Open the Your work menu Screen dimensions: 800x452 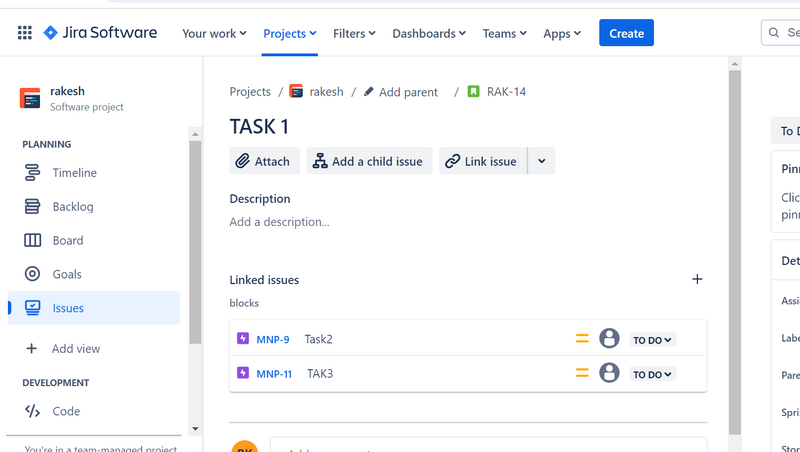click(215, 33)
